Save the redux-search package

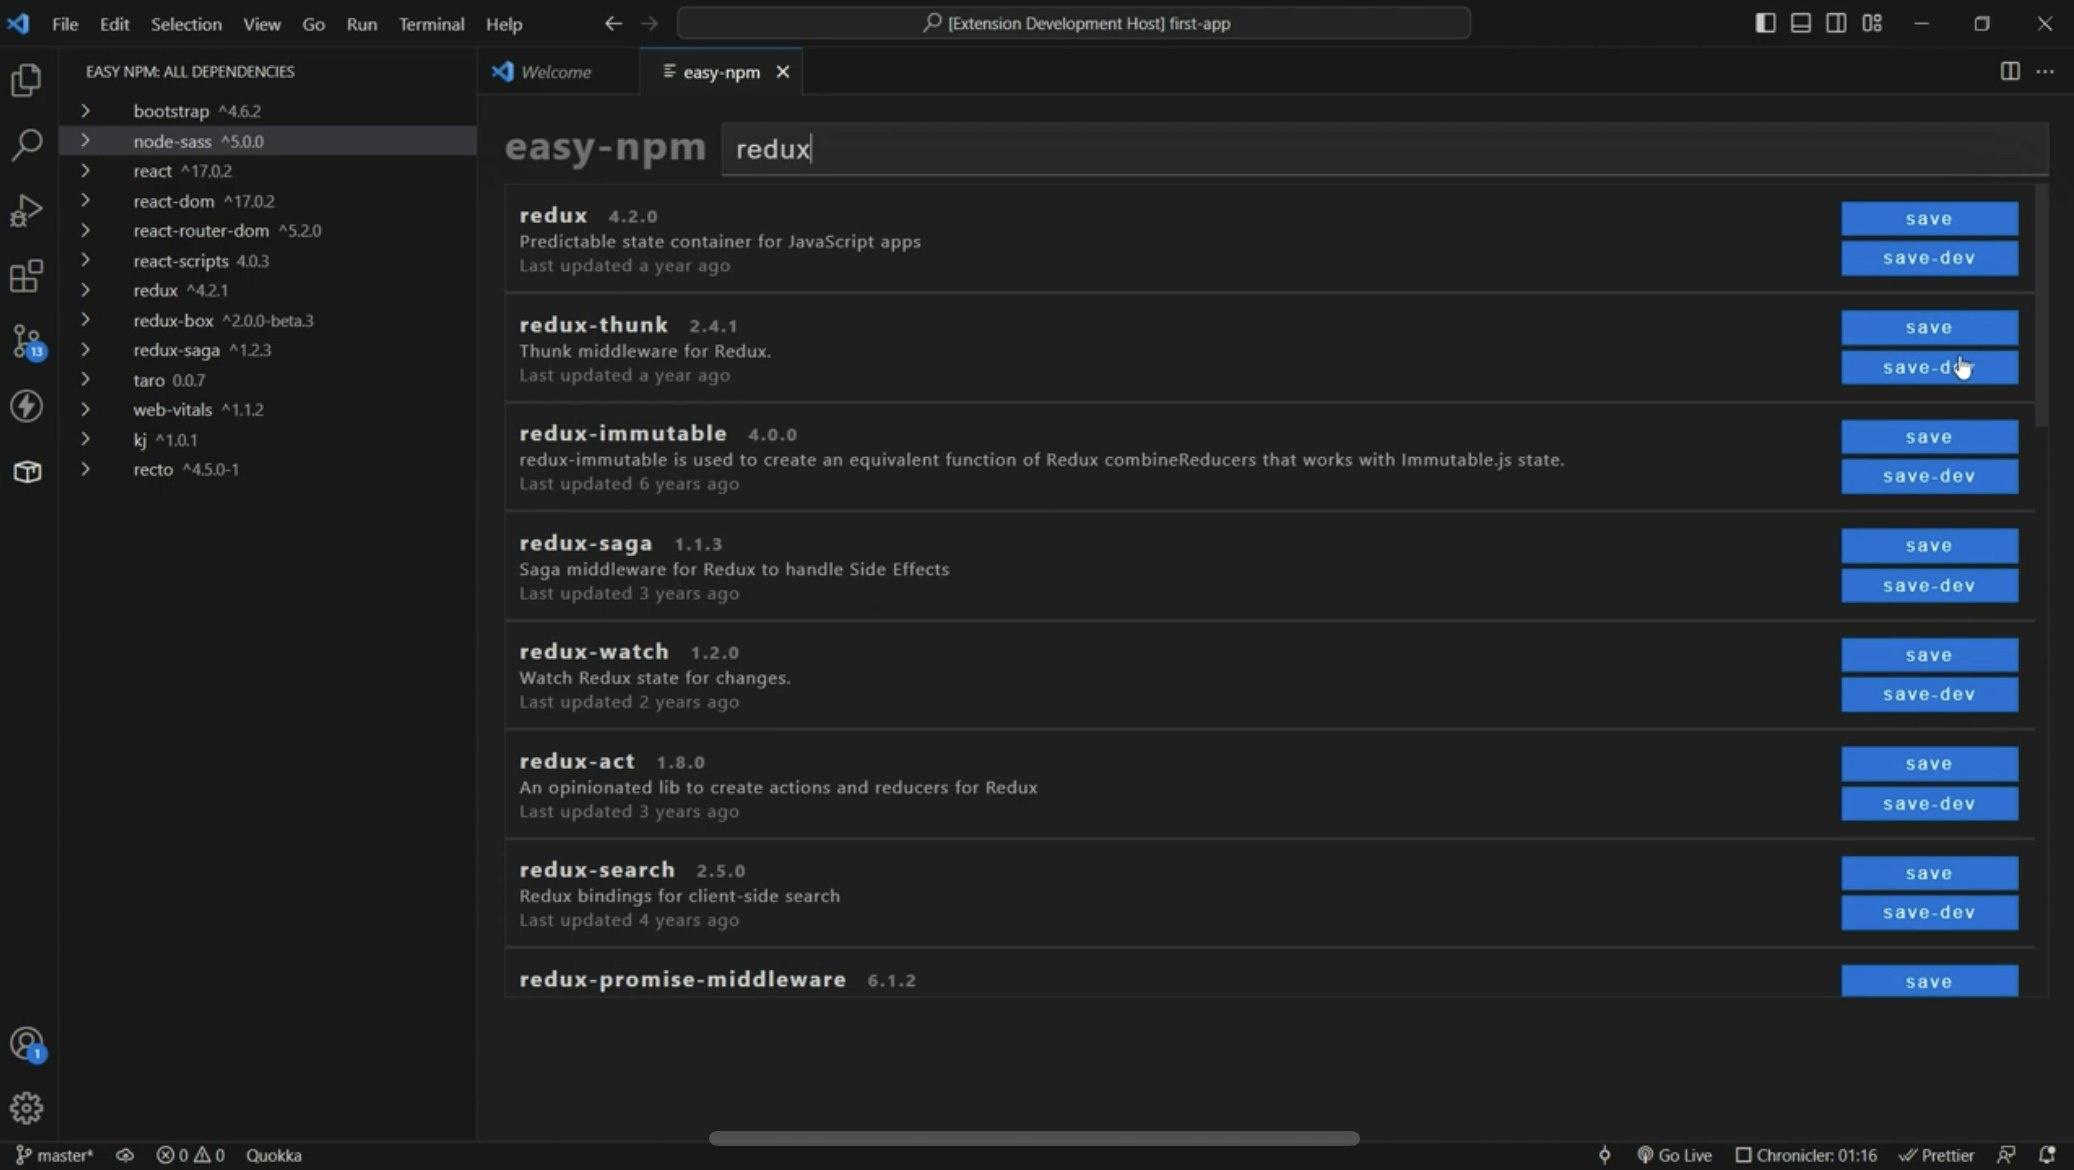pyautogui.click(x=1929, y=873)
